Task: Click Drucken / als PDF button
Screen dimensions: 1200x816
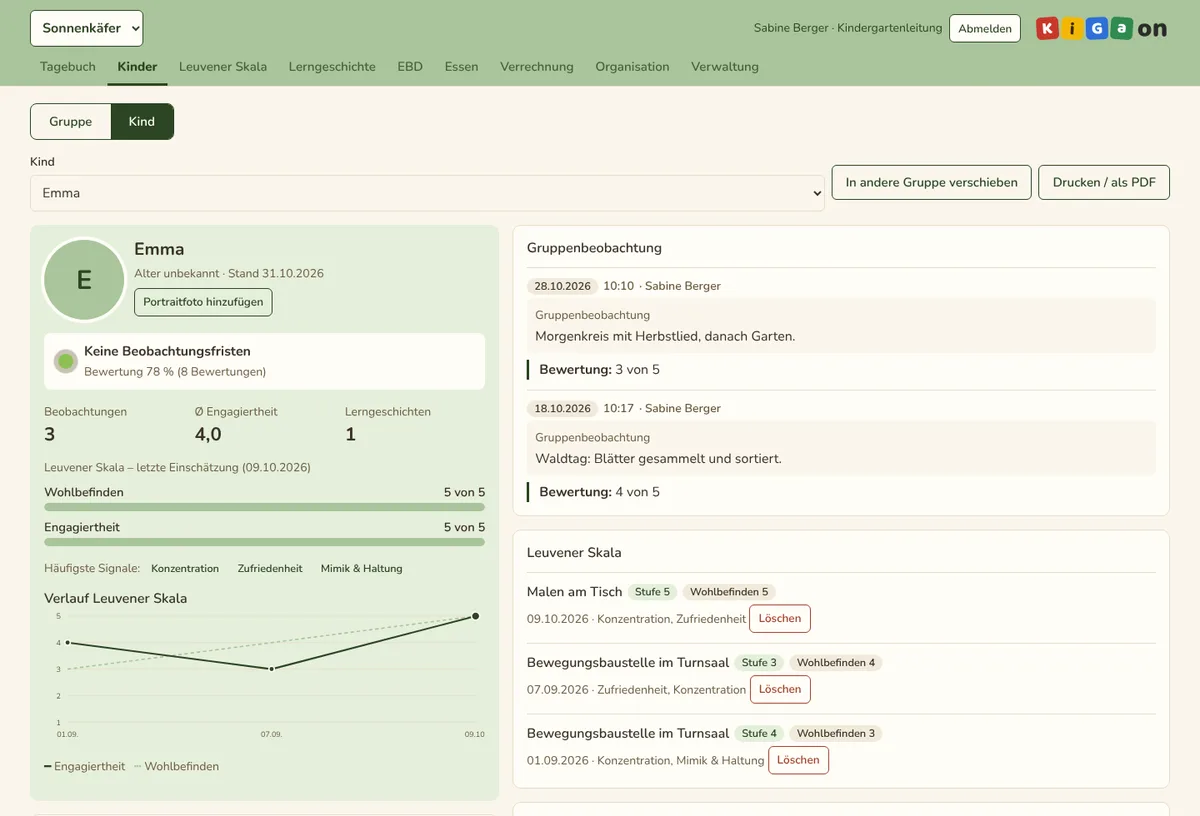Action: 1104,182
